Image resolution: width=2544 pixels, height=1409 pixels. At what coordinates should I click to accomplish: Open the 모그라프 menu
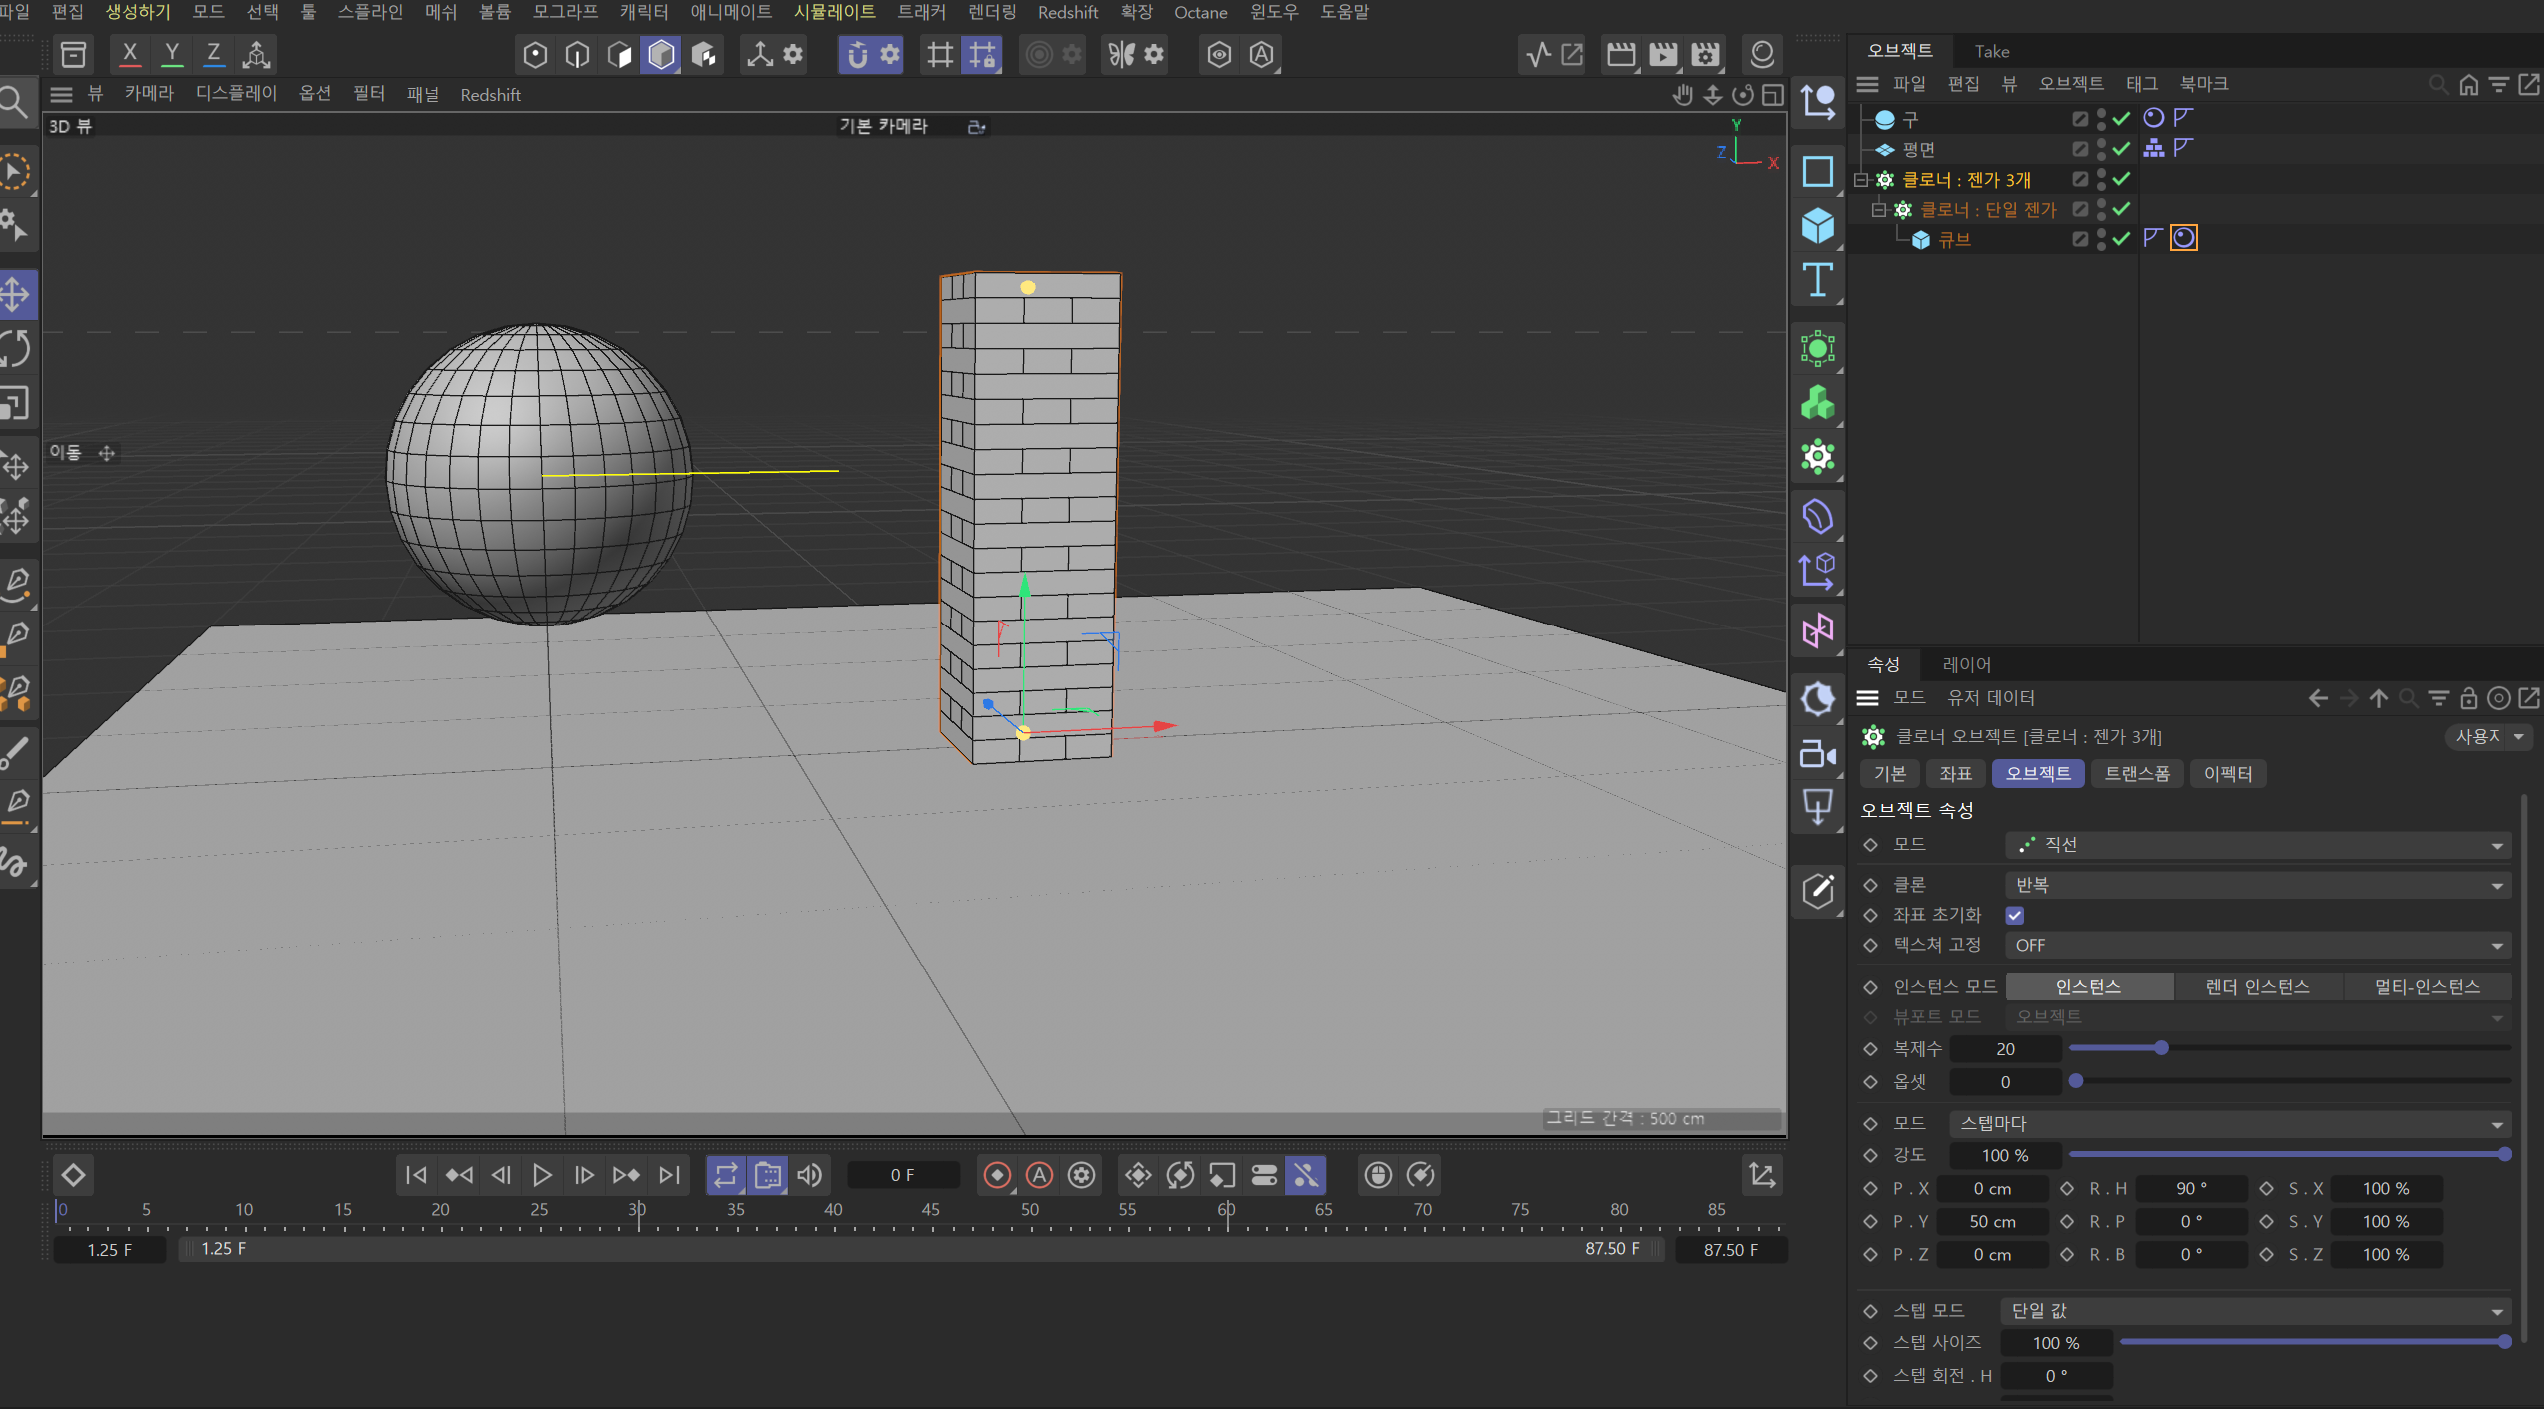pos(565,12)
